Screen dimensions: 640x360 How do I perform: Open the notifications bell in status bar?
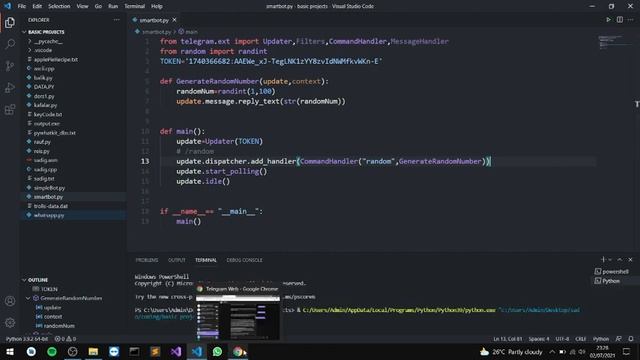(631, 339)
